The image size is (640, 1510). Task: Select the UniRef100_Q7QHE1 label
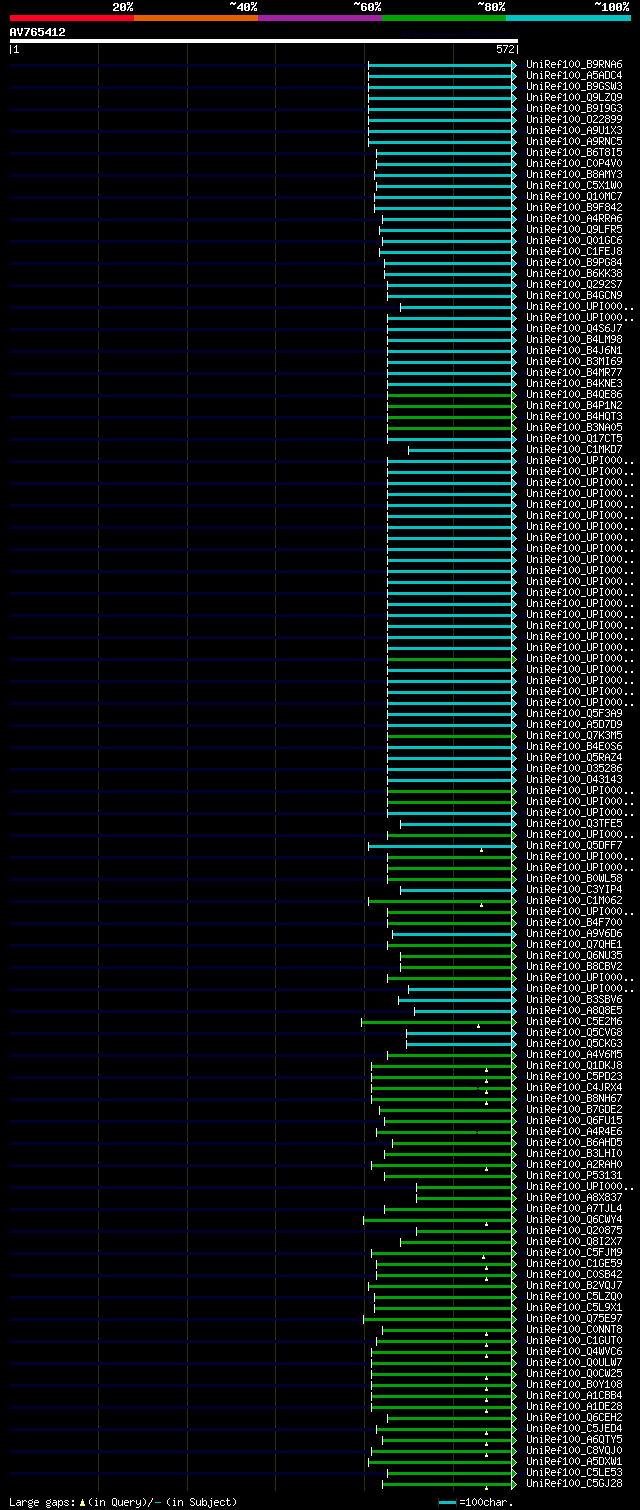[574, 945]
